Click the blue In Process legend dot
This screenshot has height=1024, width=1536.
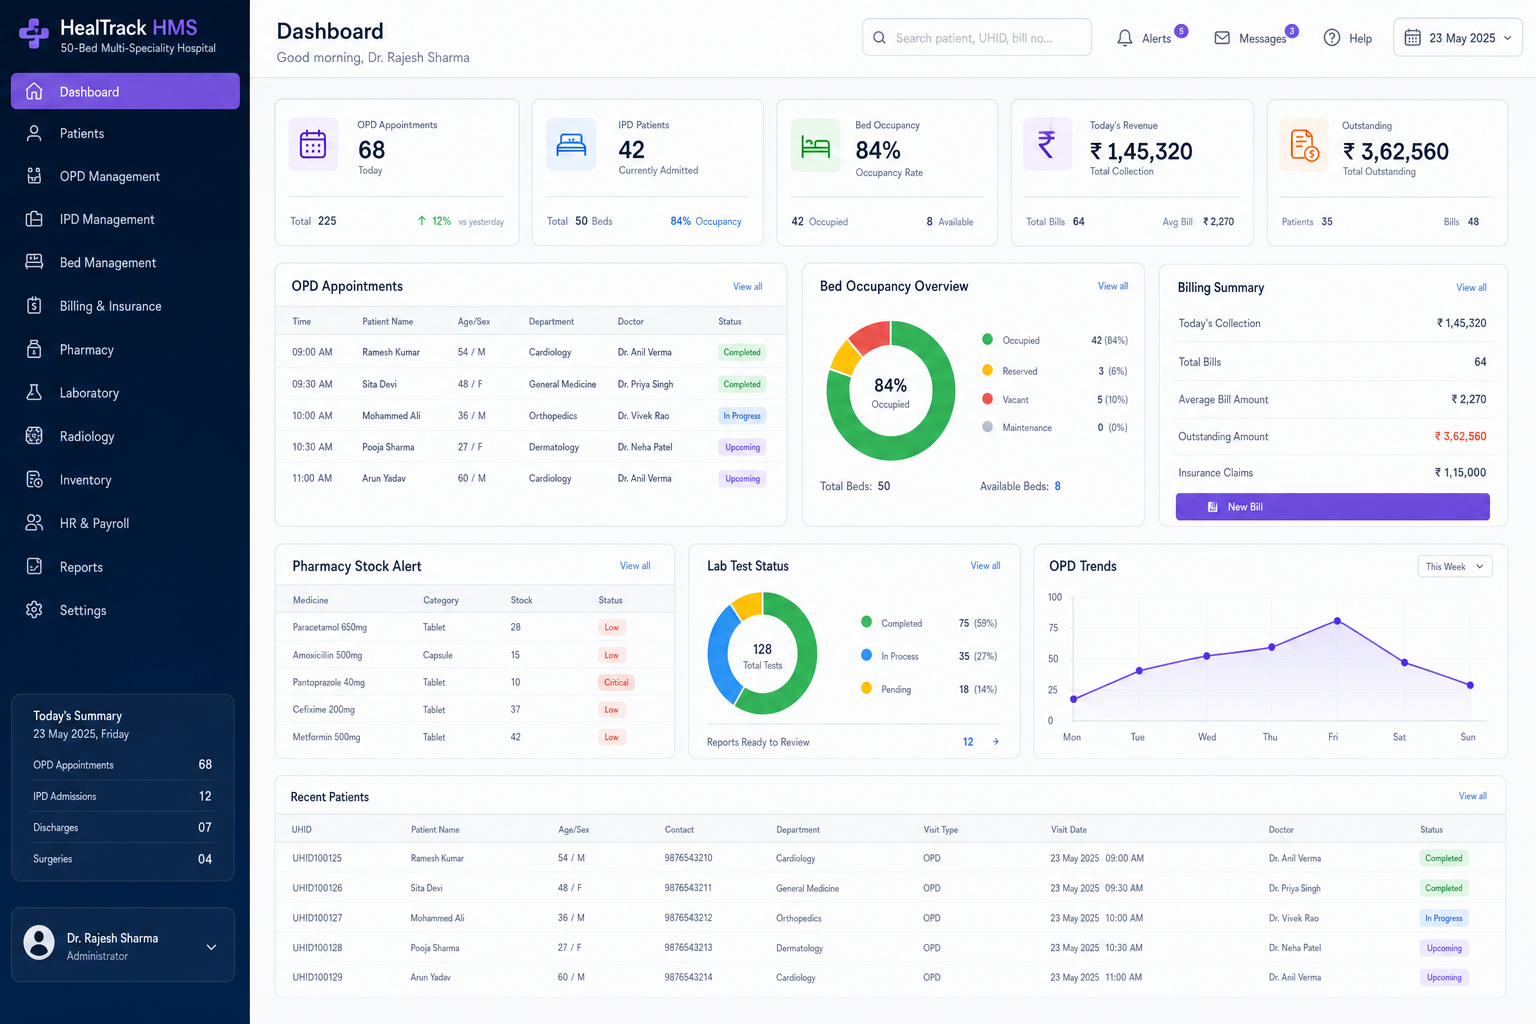(867, 655)
